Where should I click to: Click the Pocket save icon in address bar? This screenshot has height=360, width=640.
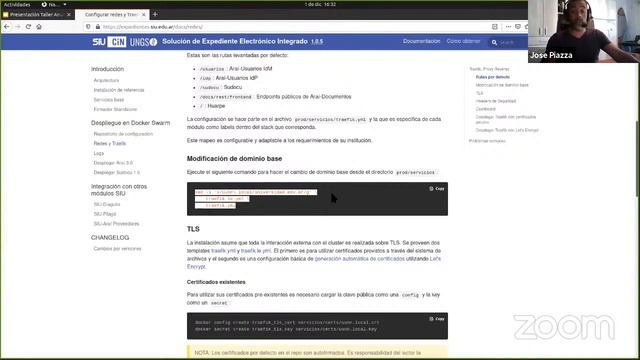tap(518, 27)
